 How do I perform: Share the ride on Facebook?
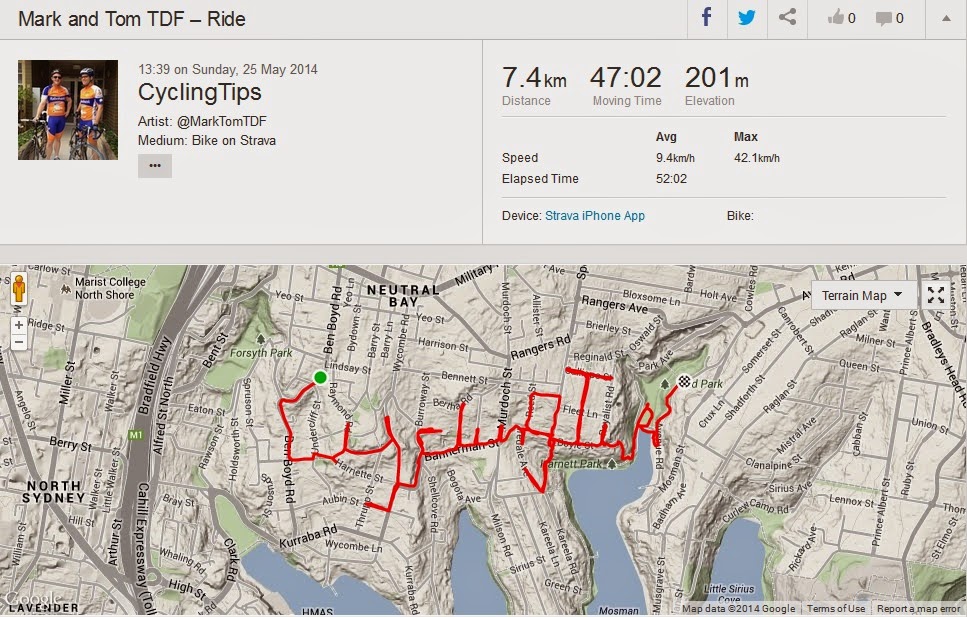706,18
